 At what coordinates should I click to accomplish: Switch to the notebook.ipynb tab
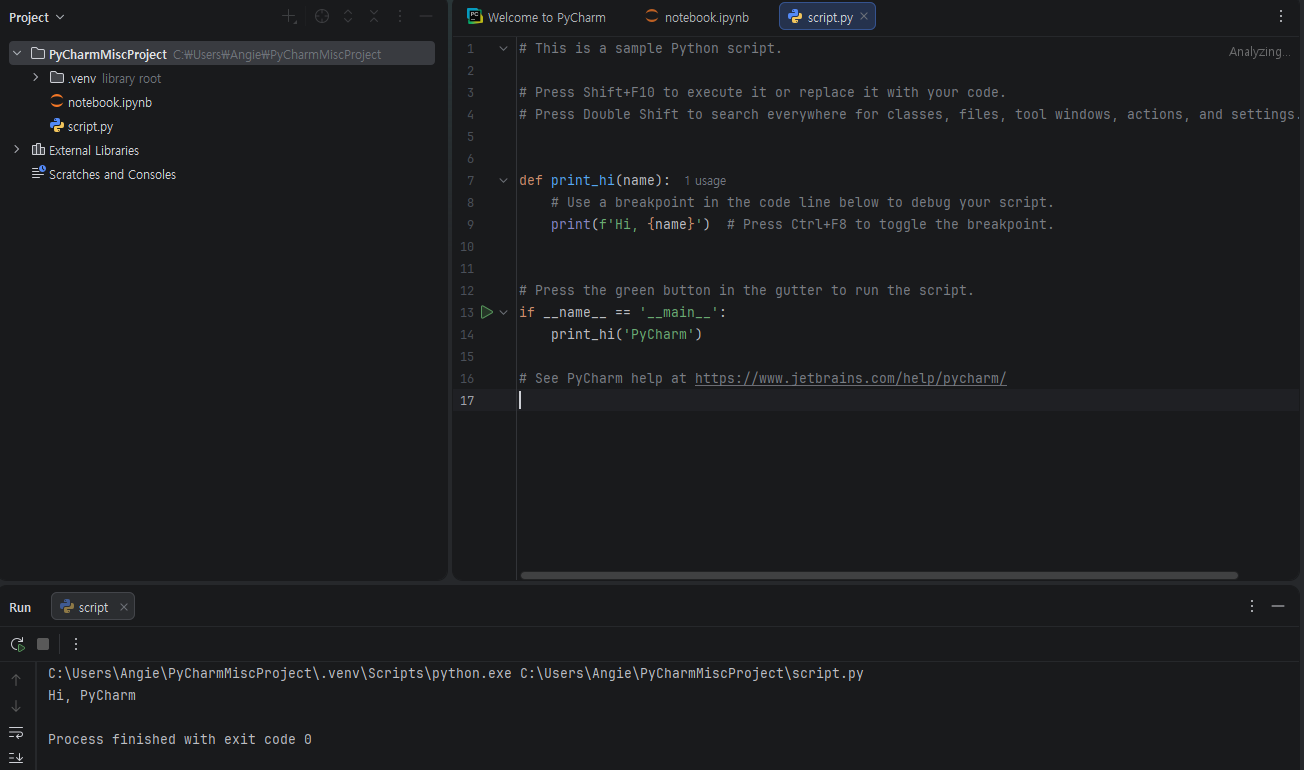[x=697, y=16]
